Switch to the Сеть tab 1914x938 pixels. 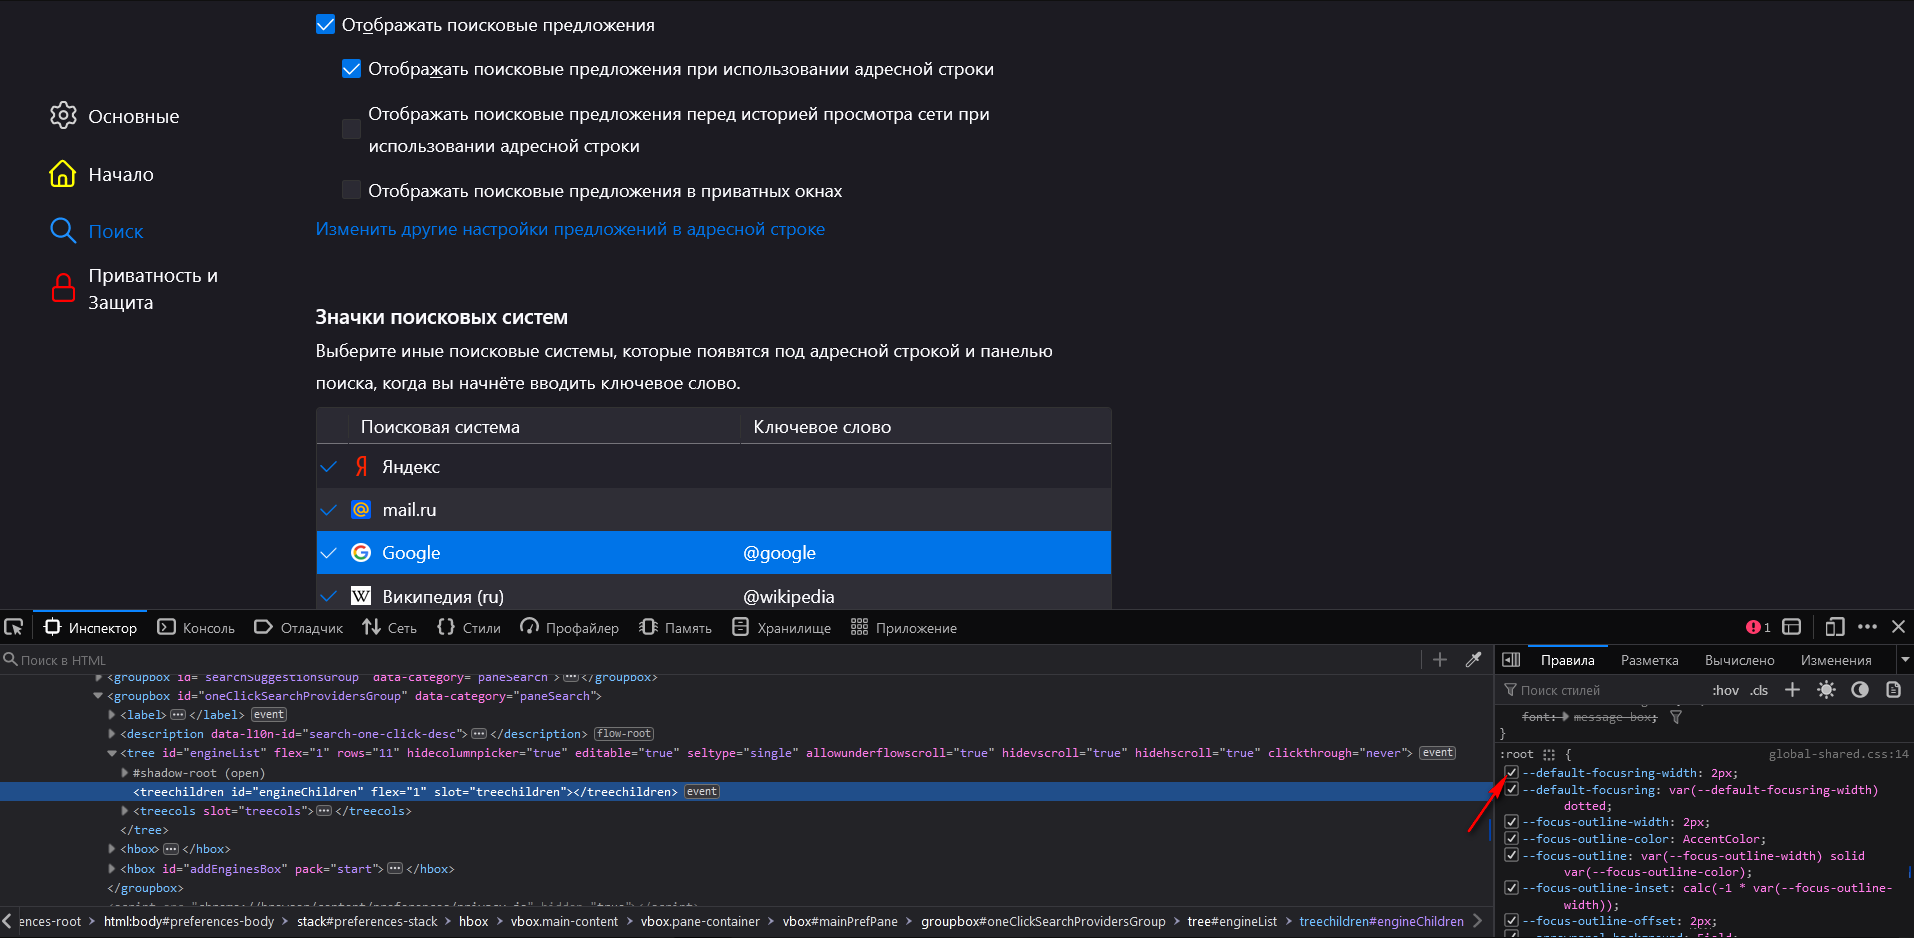390,627
